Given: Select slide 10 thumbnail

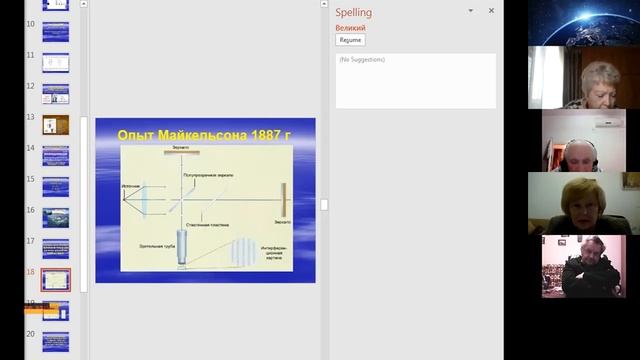Looking at the screenshot, I should click(x=56, y=32).
